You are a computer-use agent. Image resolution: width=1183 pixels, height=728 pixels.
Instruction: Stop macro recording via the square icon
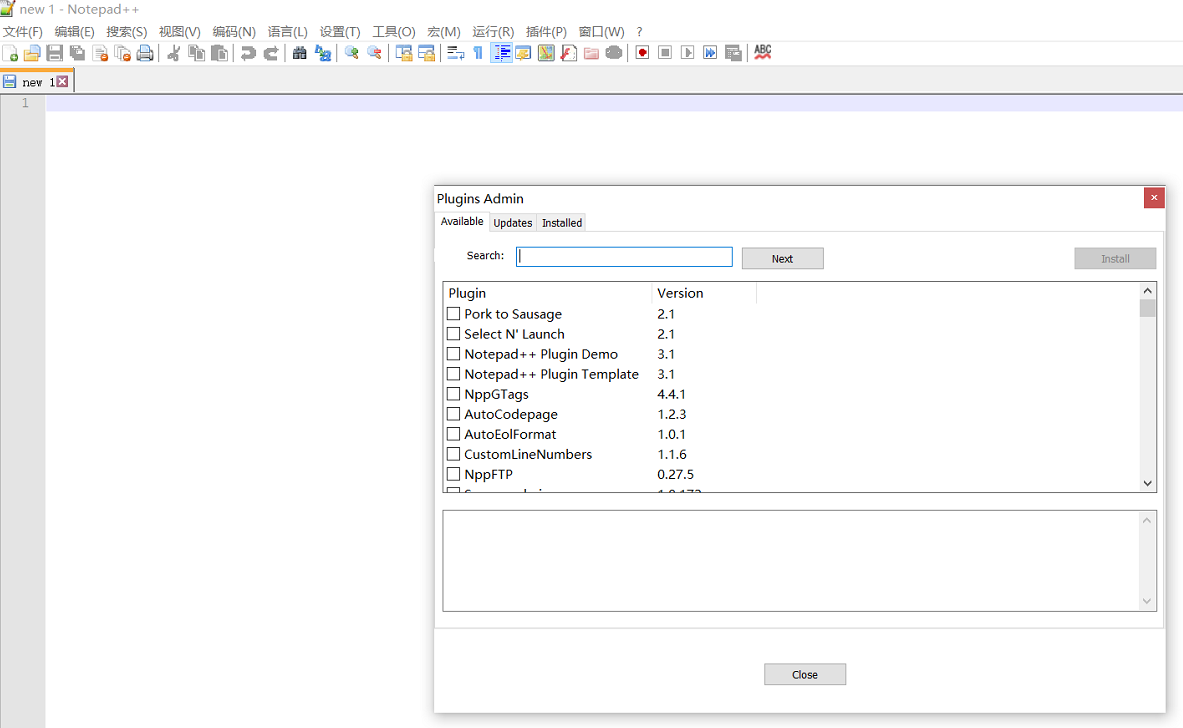665,53
